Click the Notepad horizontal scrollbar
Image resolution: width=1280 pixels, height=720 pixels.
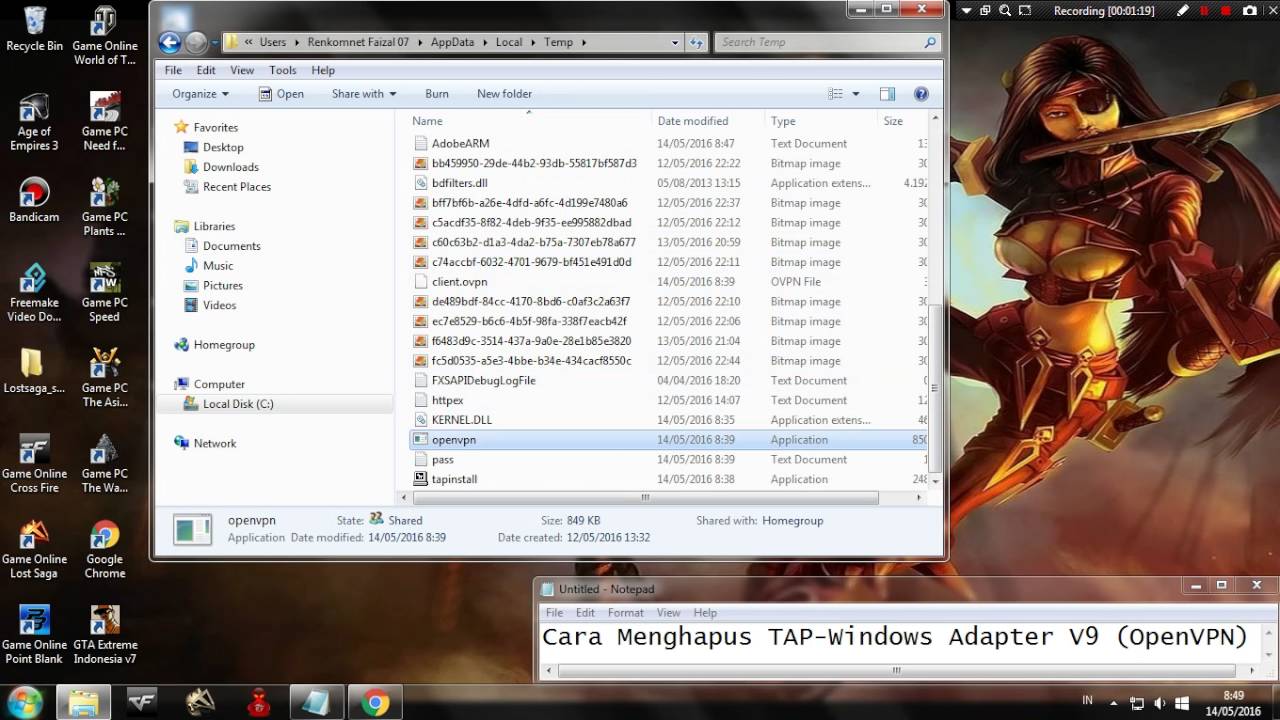click(x=896, y=670)
